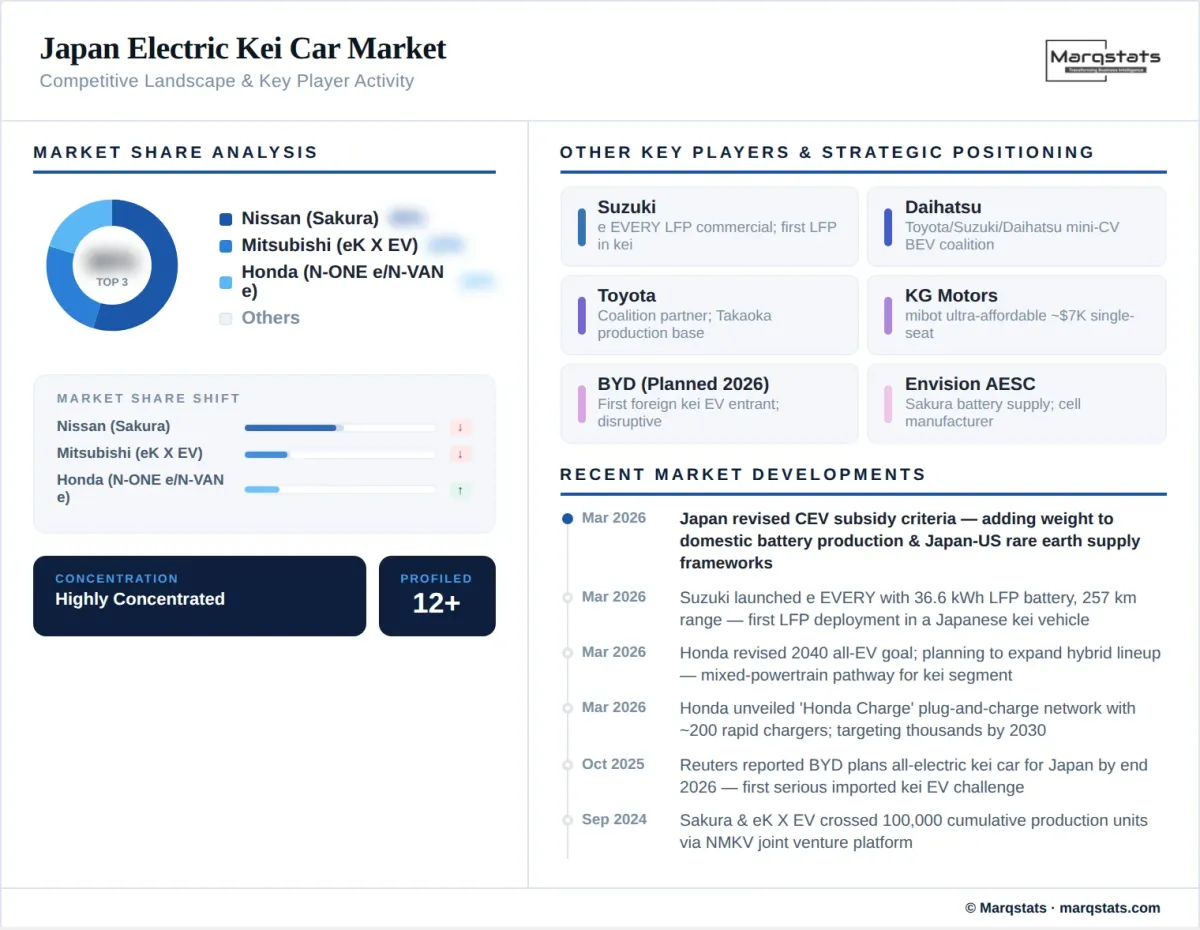Image resolution: width=1200 pixels, height=930 pixels.
Task: Click the red down arrow beside Nissan (Sakura)
Action: coord(460,427)
